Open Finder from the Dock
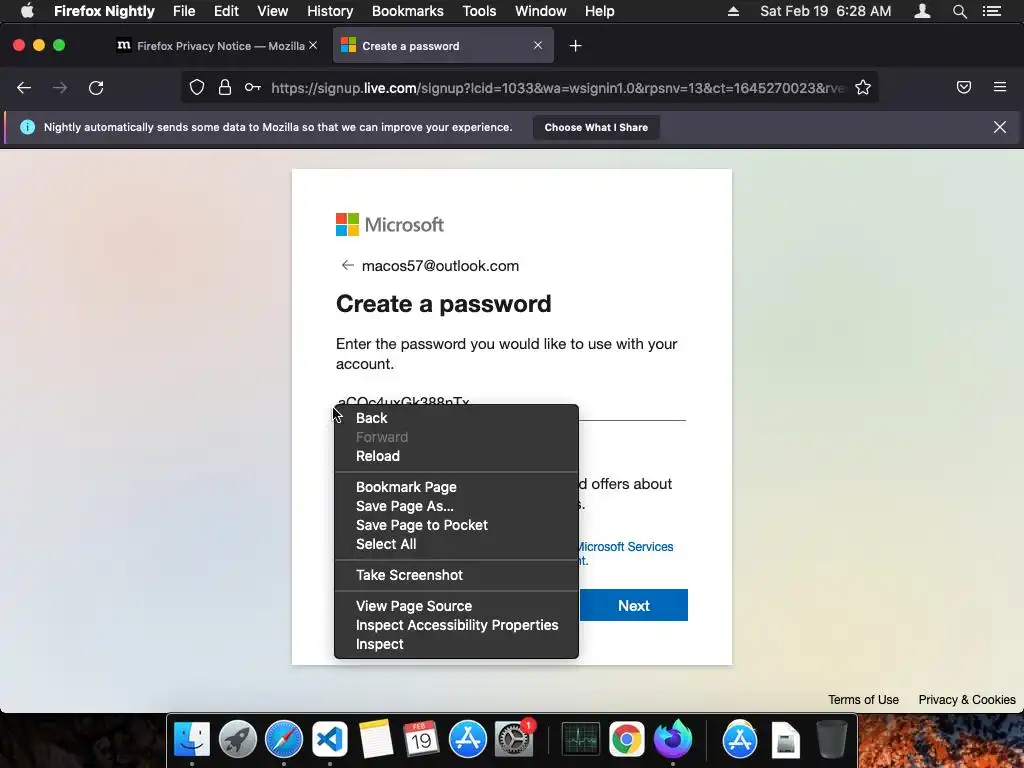This screenshot has width=1024, height=768. (192, 739)
